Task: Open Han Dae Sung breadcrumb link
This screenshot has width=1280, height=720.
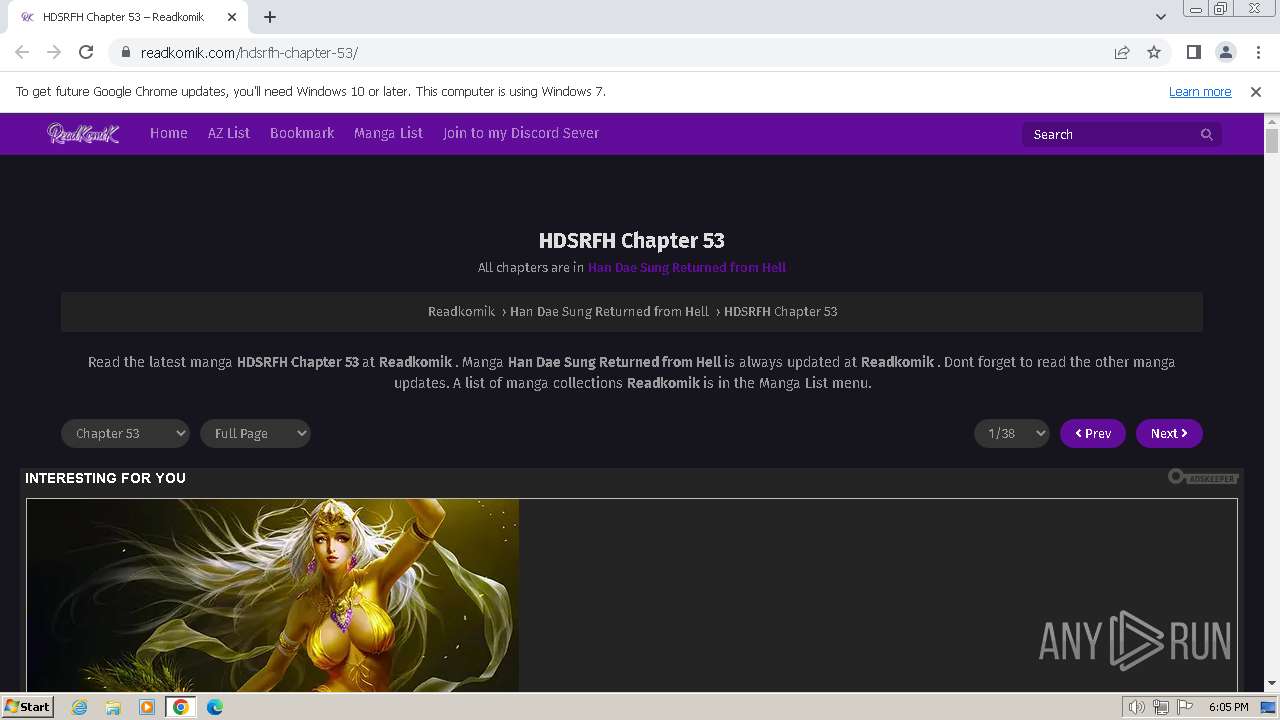Action: point(609,311)
